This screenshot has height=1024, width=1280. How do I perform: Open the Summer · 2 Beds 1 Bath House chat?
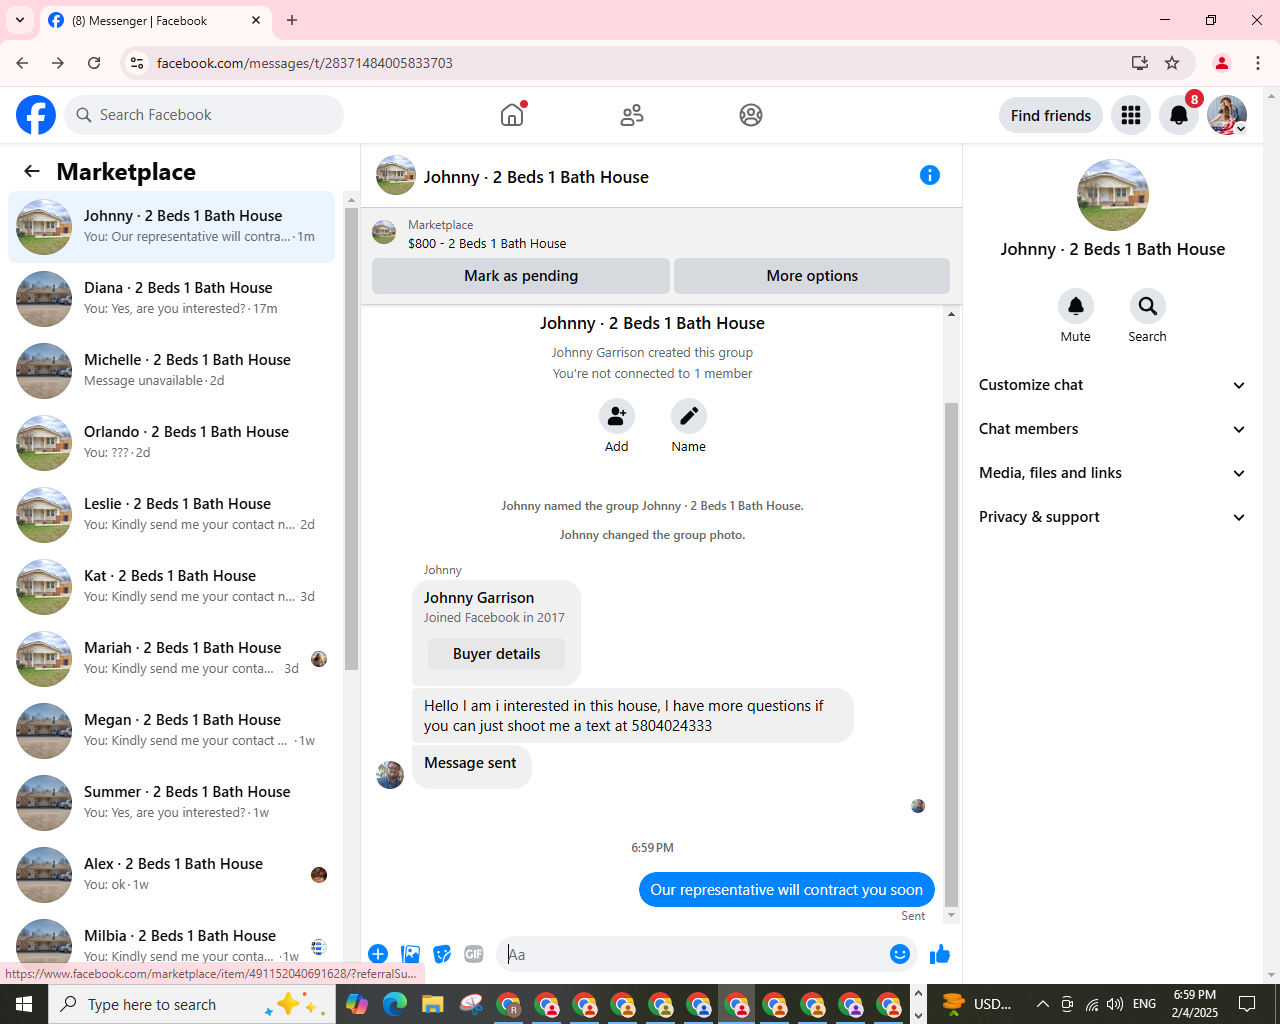172,803
